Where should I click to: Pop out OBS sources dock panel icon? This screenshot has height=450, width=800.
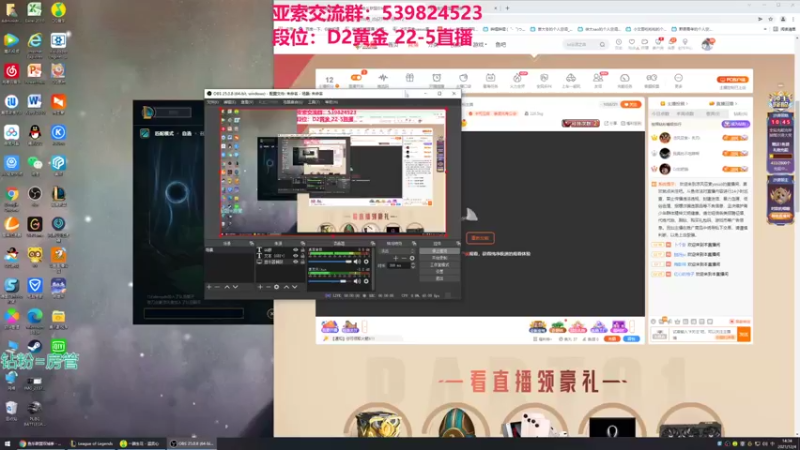(x=303, y=243)
